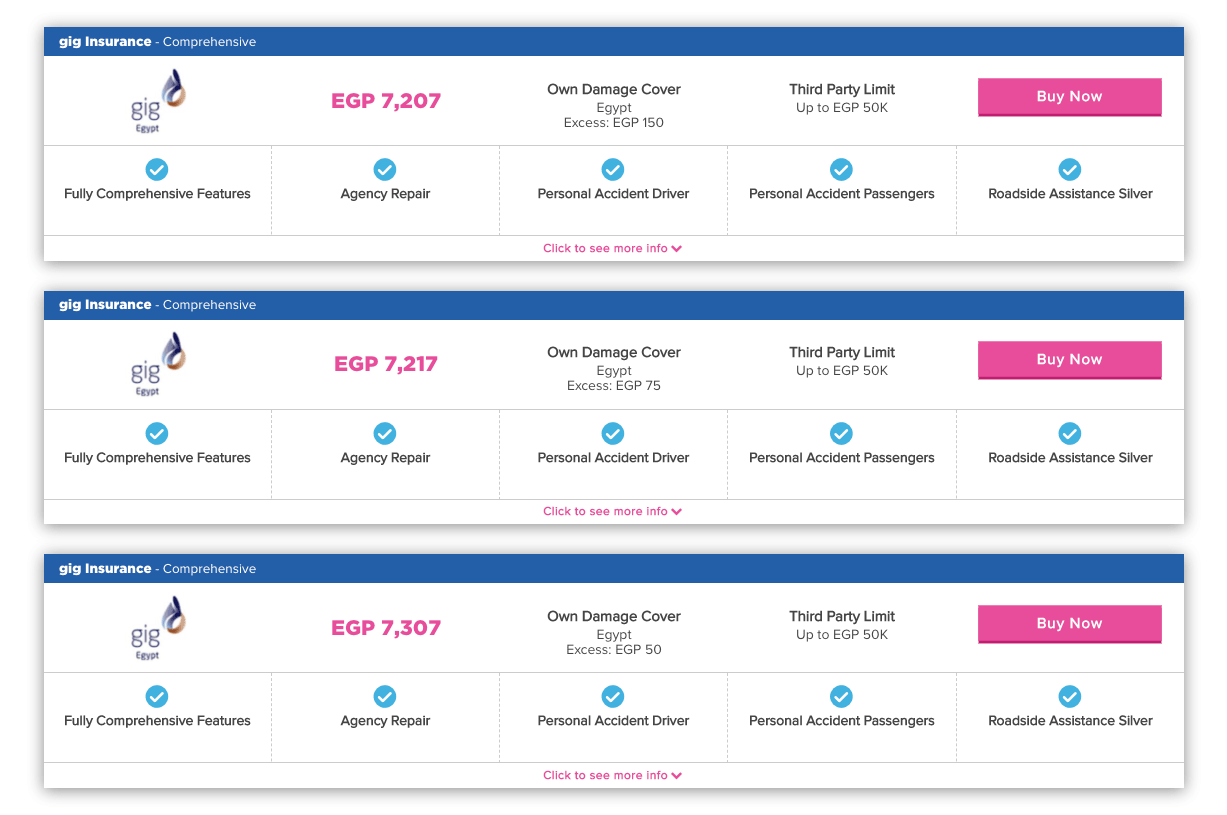
Task: Click Roadside Assistance Silver checkmark in EGP 7,307 plan
Action: (1070, 696)
